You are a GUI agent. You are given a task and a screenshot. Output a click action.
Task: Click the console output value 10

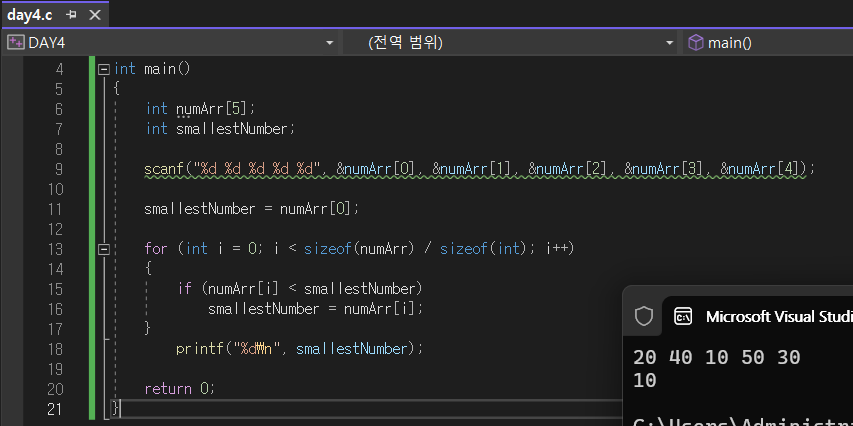(x=645, y=380)
